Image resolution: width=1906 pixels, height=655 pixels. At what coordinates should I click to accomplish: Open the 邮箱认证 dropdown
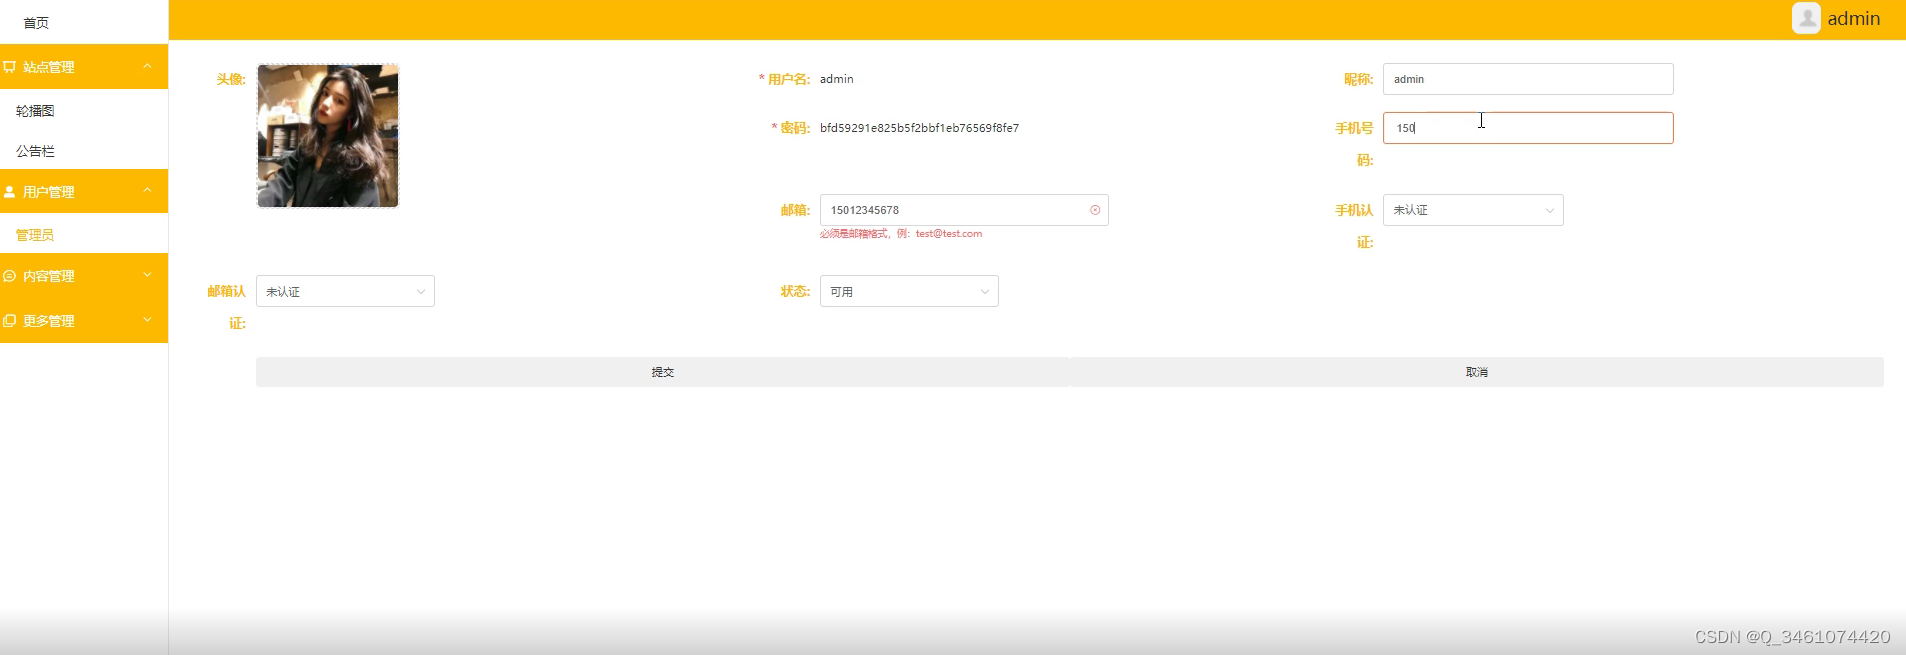click(345, 291)
